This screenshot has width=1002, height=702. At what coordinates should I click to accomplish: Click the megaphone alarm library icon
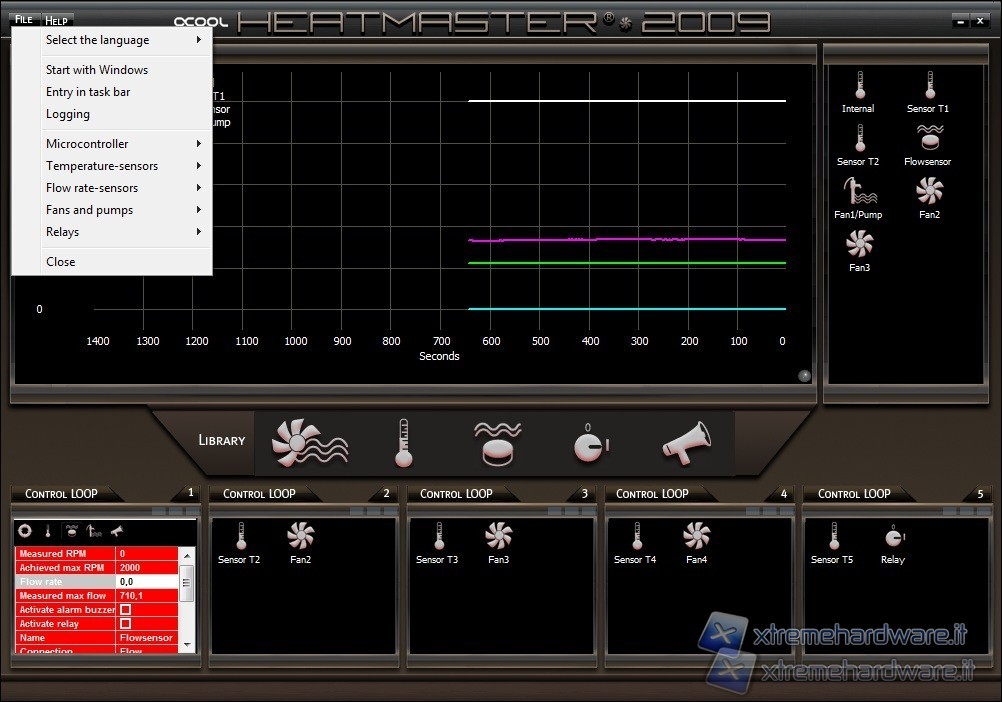[x=686, y=442]
